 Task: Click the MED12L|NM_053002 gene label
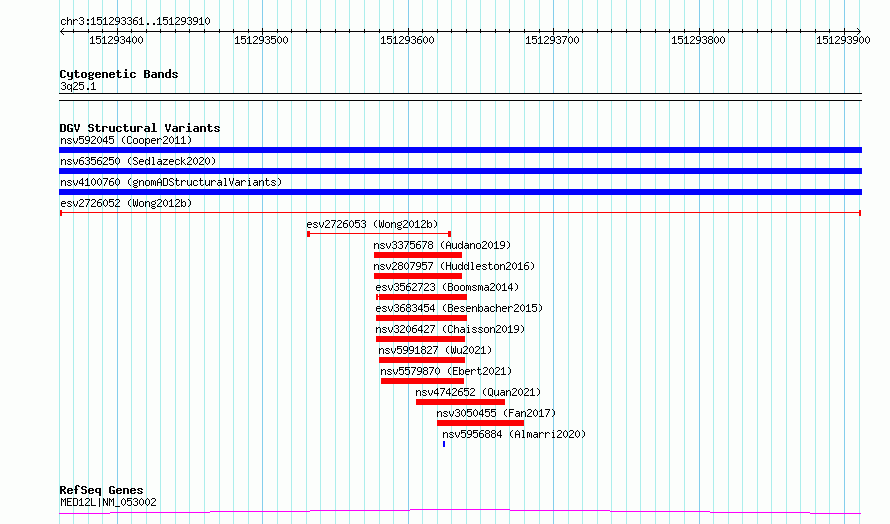click(x=108, y=502)
